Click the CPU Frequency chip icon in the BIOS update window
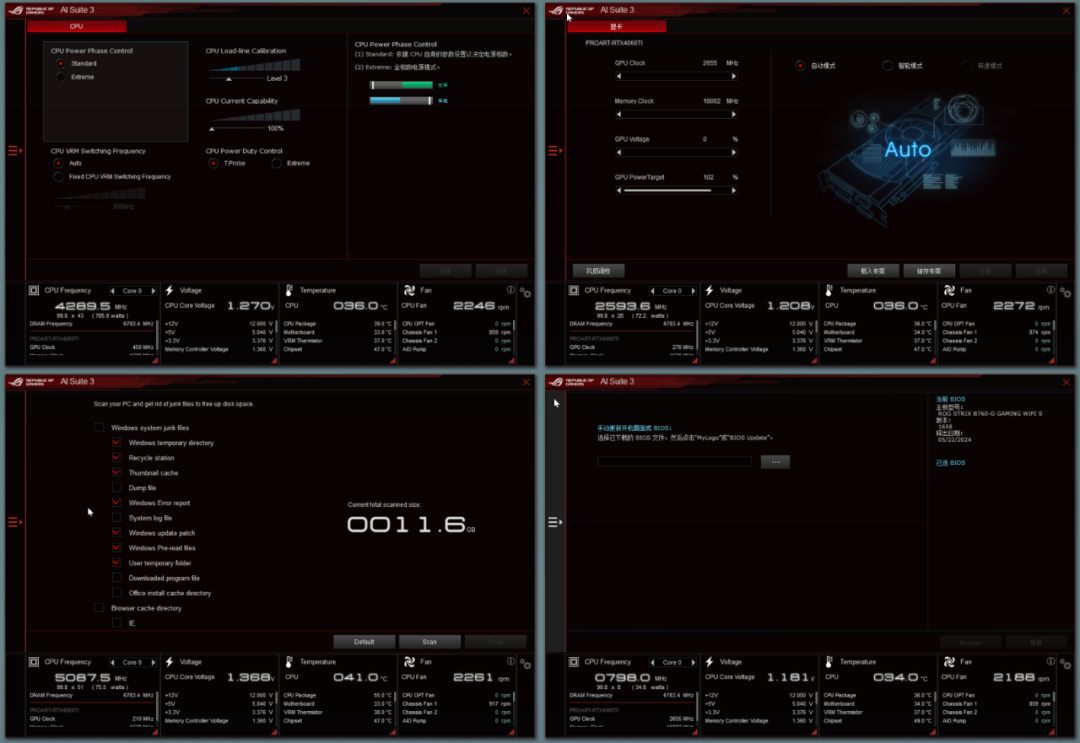The width and height of the screenshot is (1080, 743). click(574, 662)
